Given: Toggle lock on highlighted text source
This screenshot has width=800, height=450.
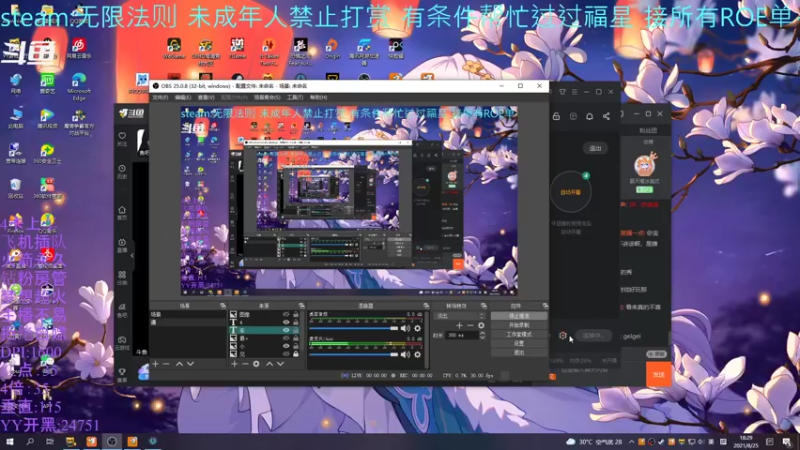Looking at the screenshot, I should (x=296, y=330).
